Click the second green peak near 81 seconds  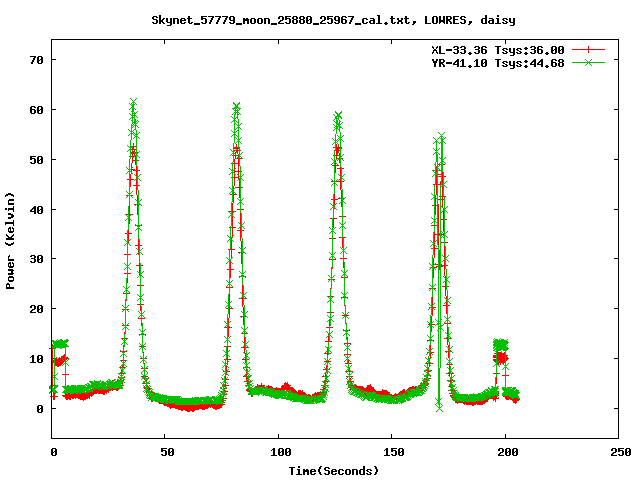pyautogui.click(x=236, y=107)
